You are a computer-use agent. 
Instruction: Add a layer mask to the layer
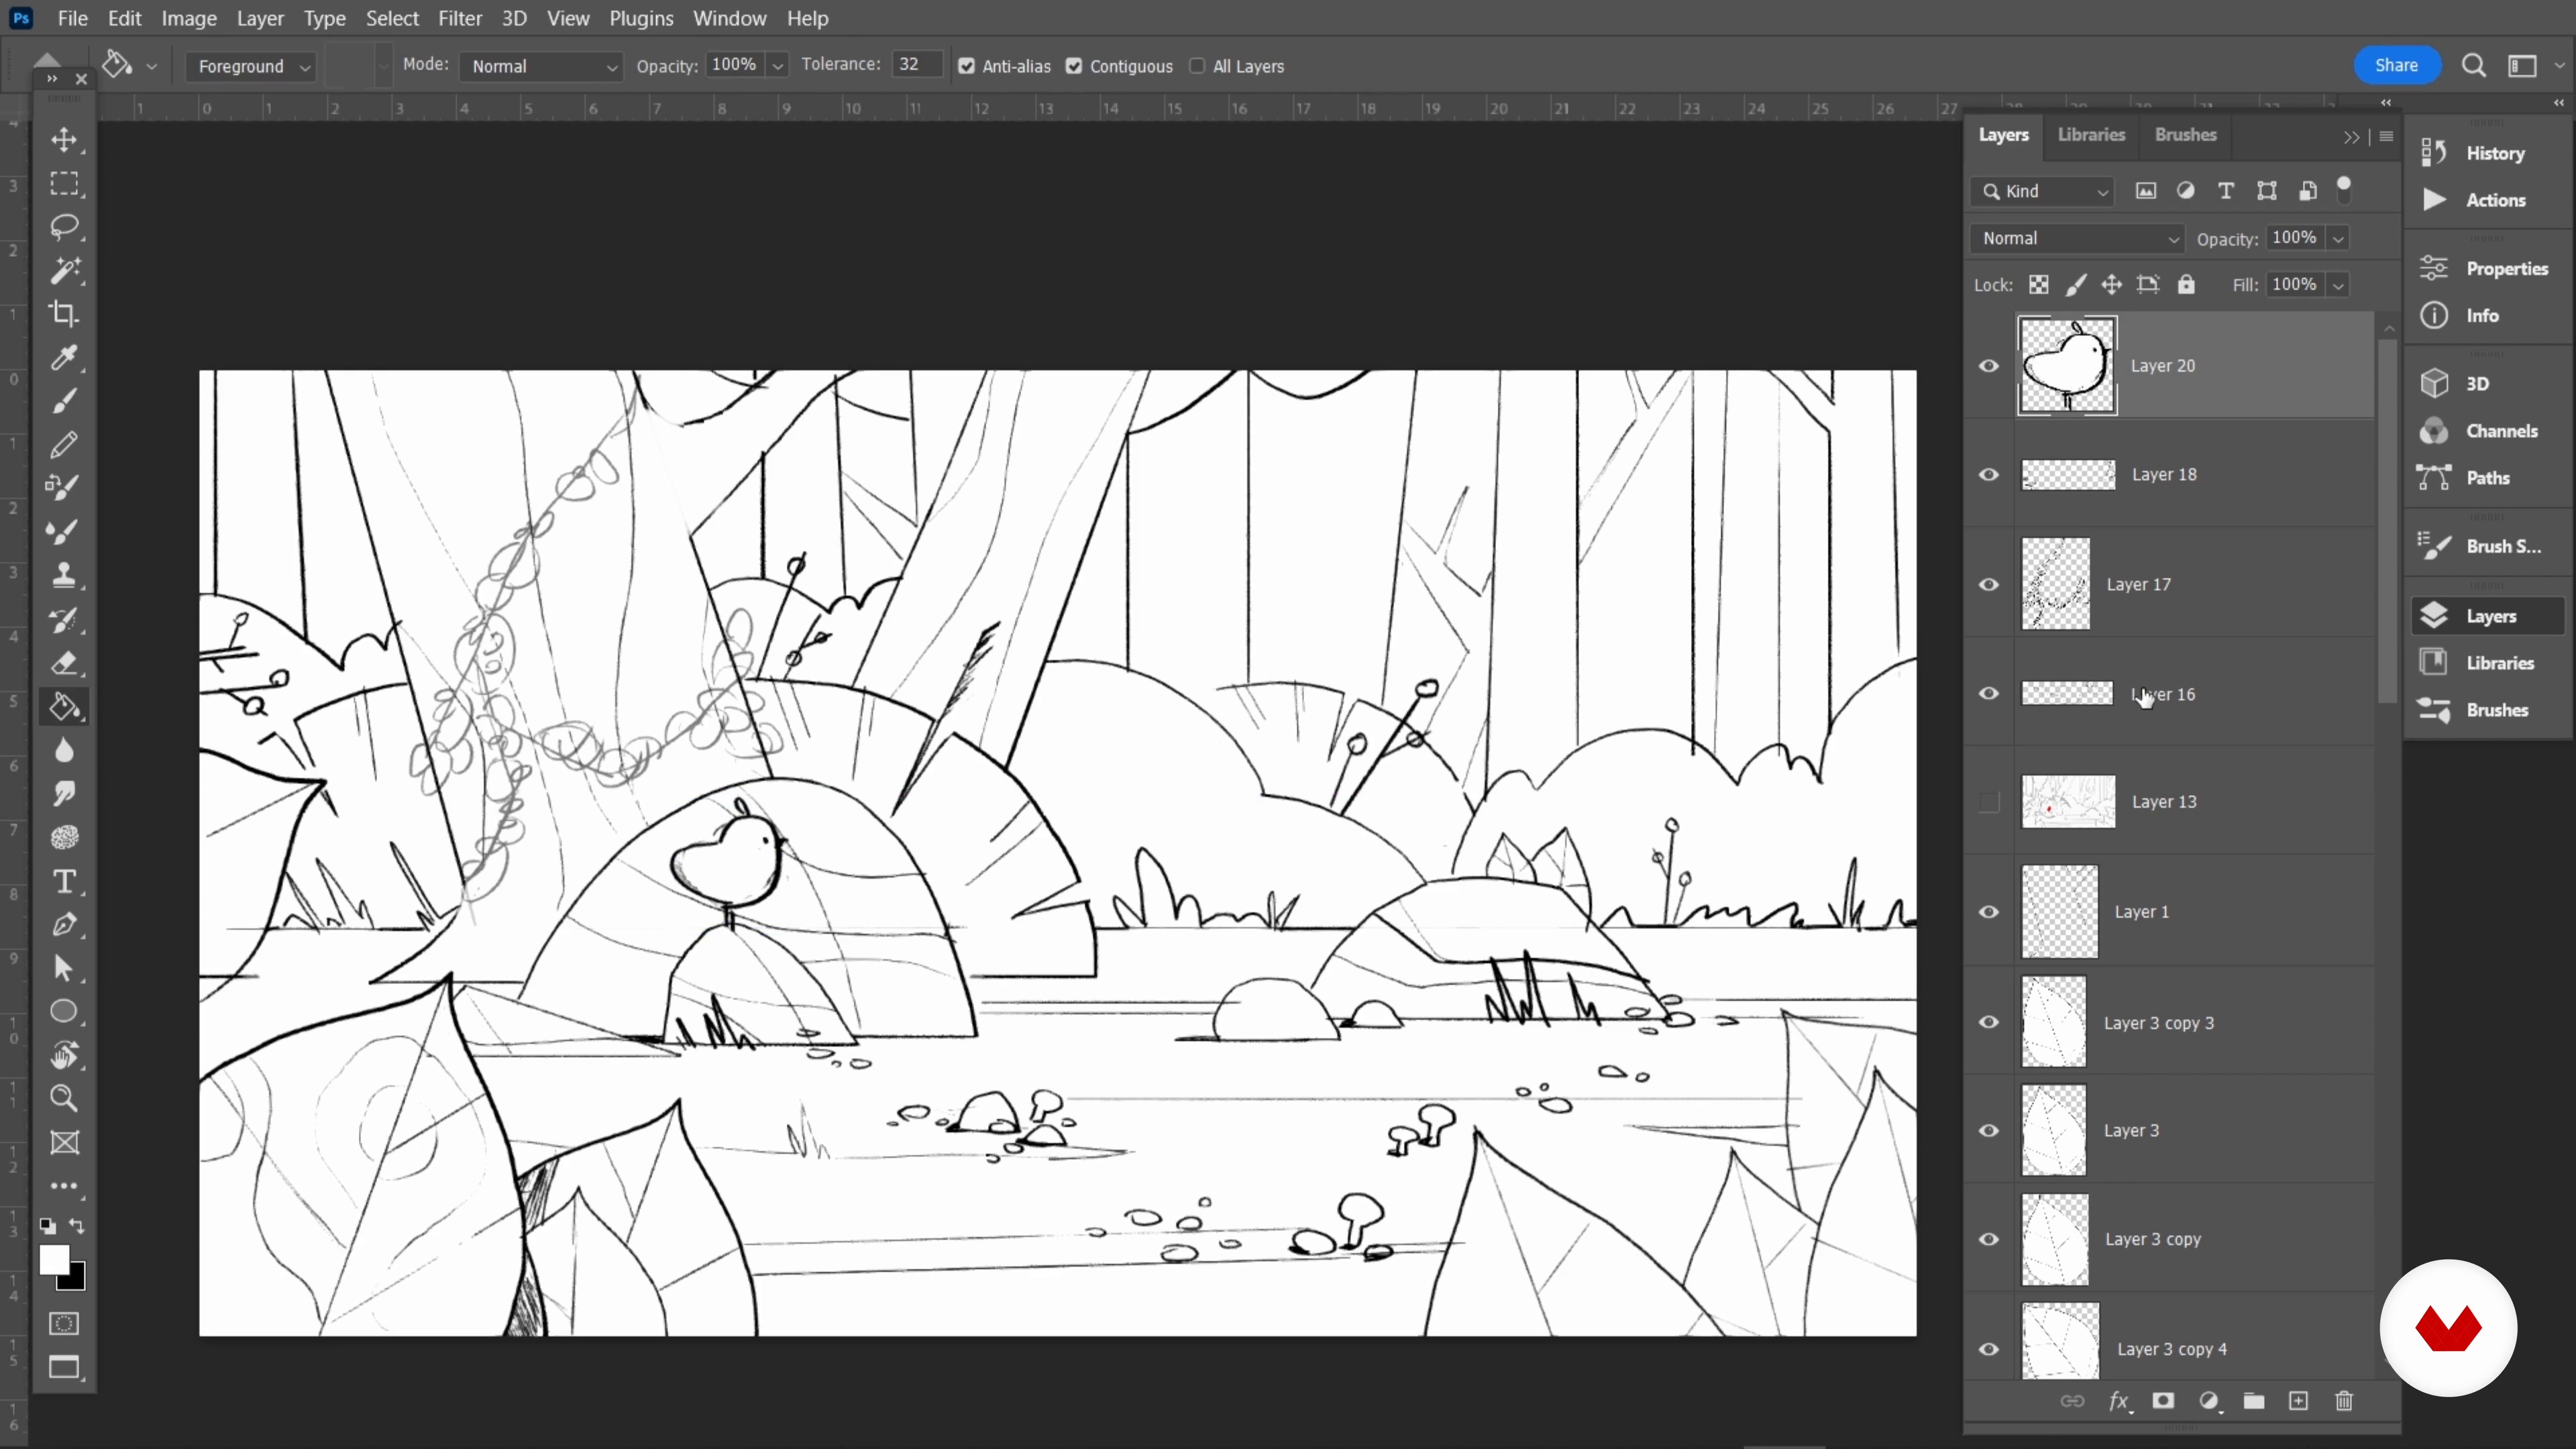[x=2163, y=1401]
